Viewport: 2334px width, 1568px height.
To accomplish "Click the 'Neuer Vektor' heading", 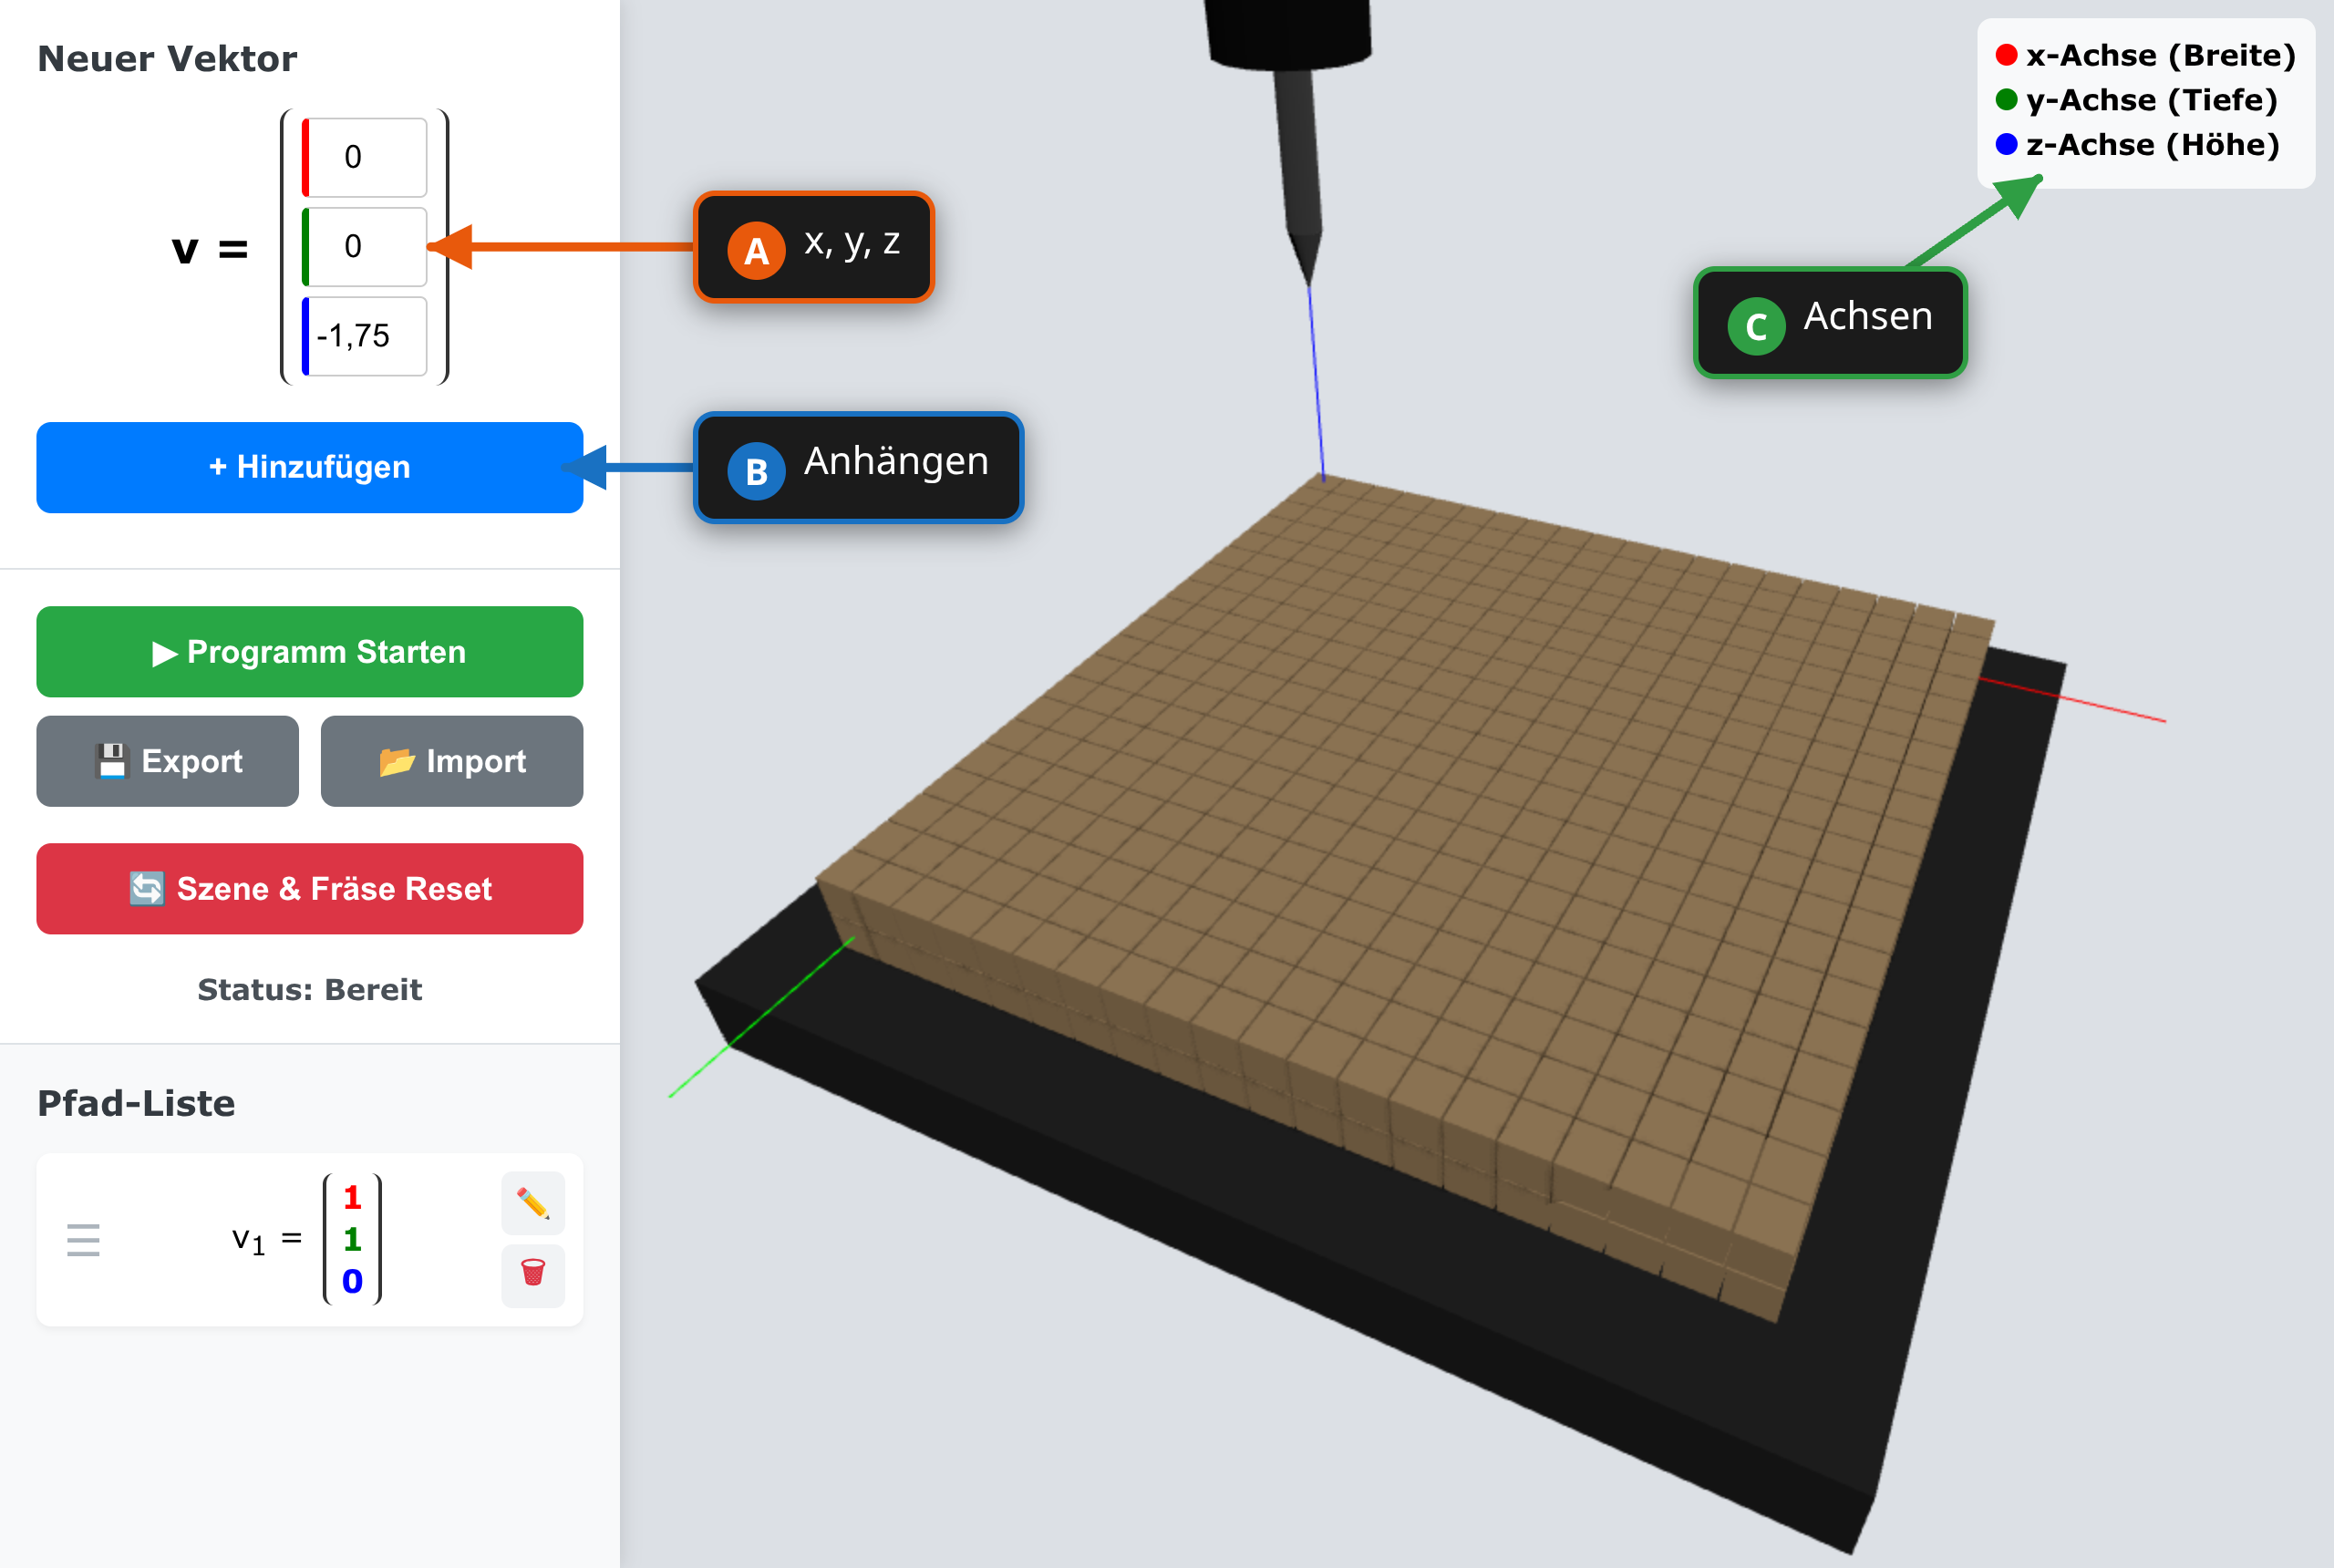I will pos(167,59).
